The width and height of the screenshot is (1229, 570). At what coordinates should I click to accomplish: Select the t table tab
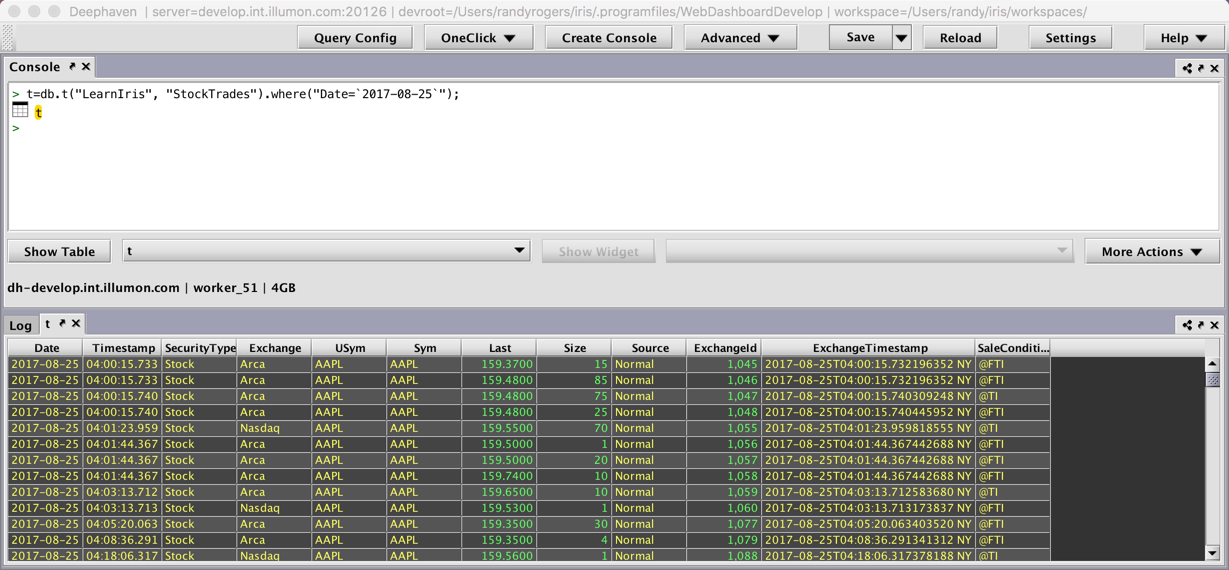(47, 324)
